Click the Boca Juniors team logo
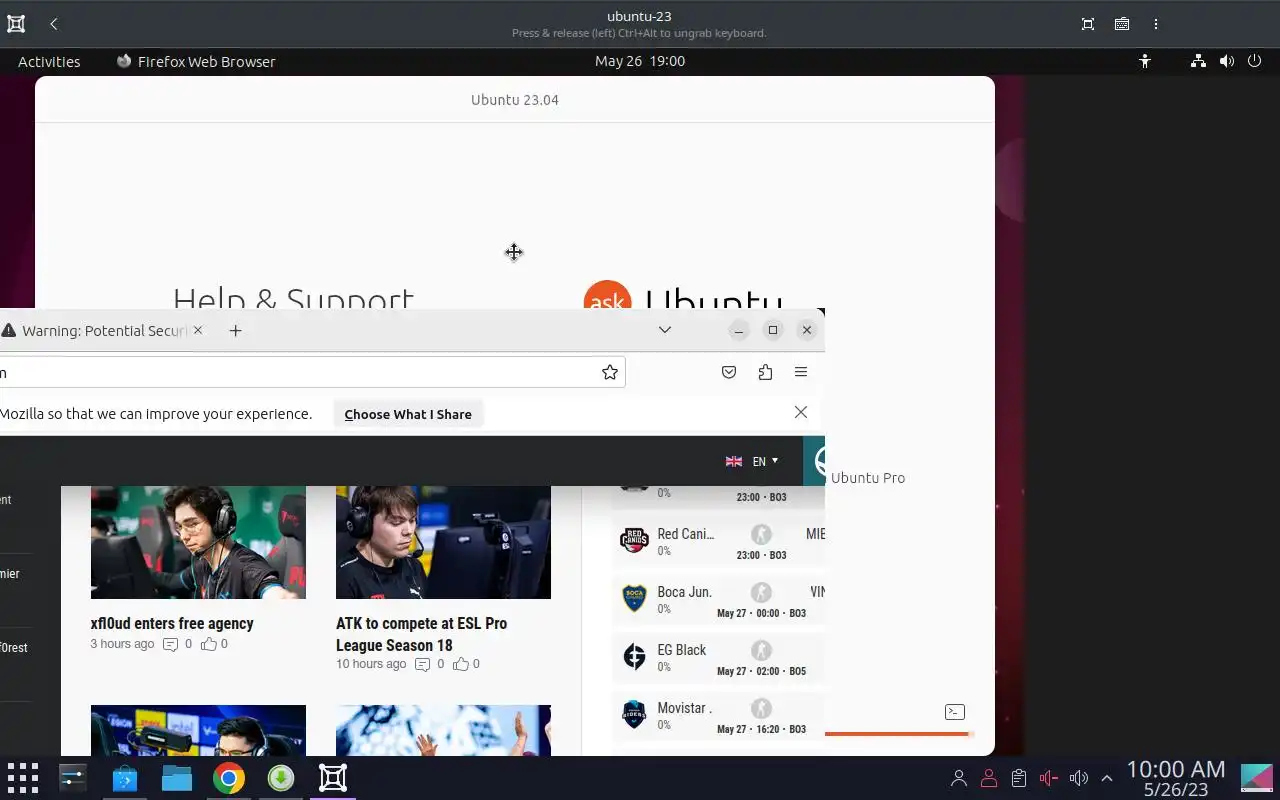 pyautogui.click(x=635, y=599)
